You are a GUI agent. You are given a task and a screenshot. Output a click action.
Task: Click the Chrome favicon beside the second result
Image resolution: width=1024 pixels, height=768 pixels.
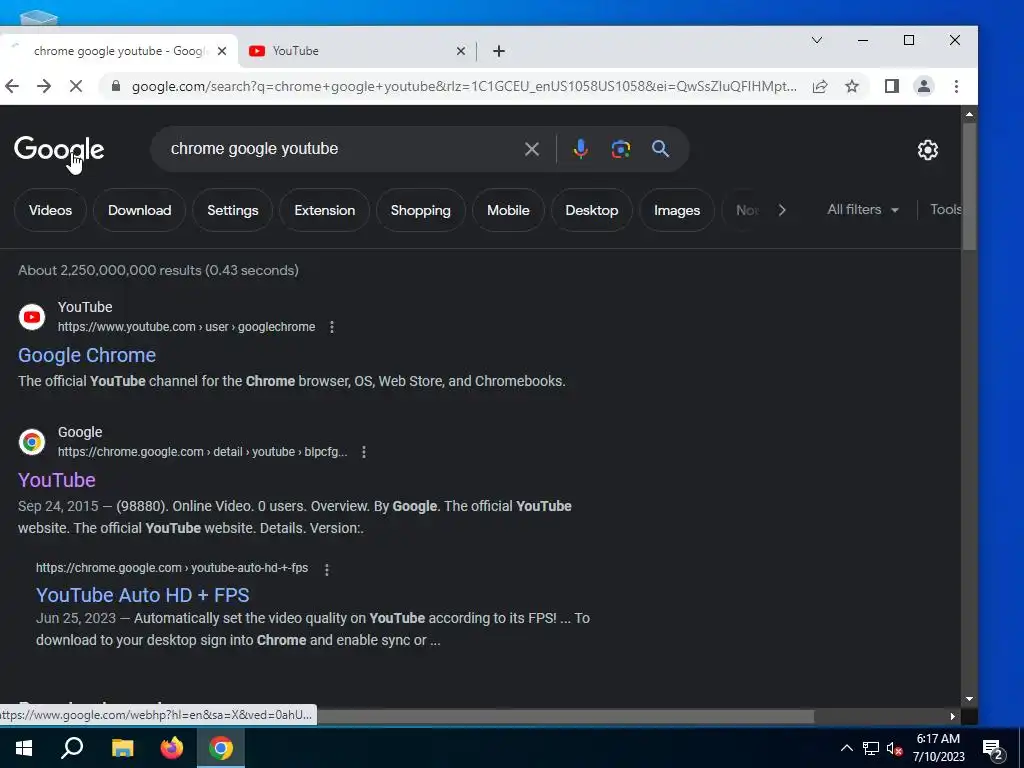(31, 442)
